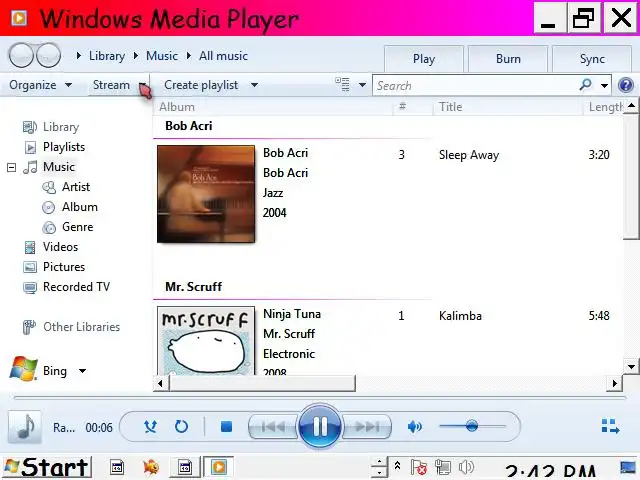Click All music in the breadcrumb
The image size is (640, 480).
(223, 56)
